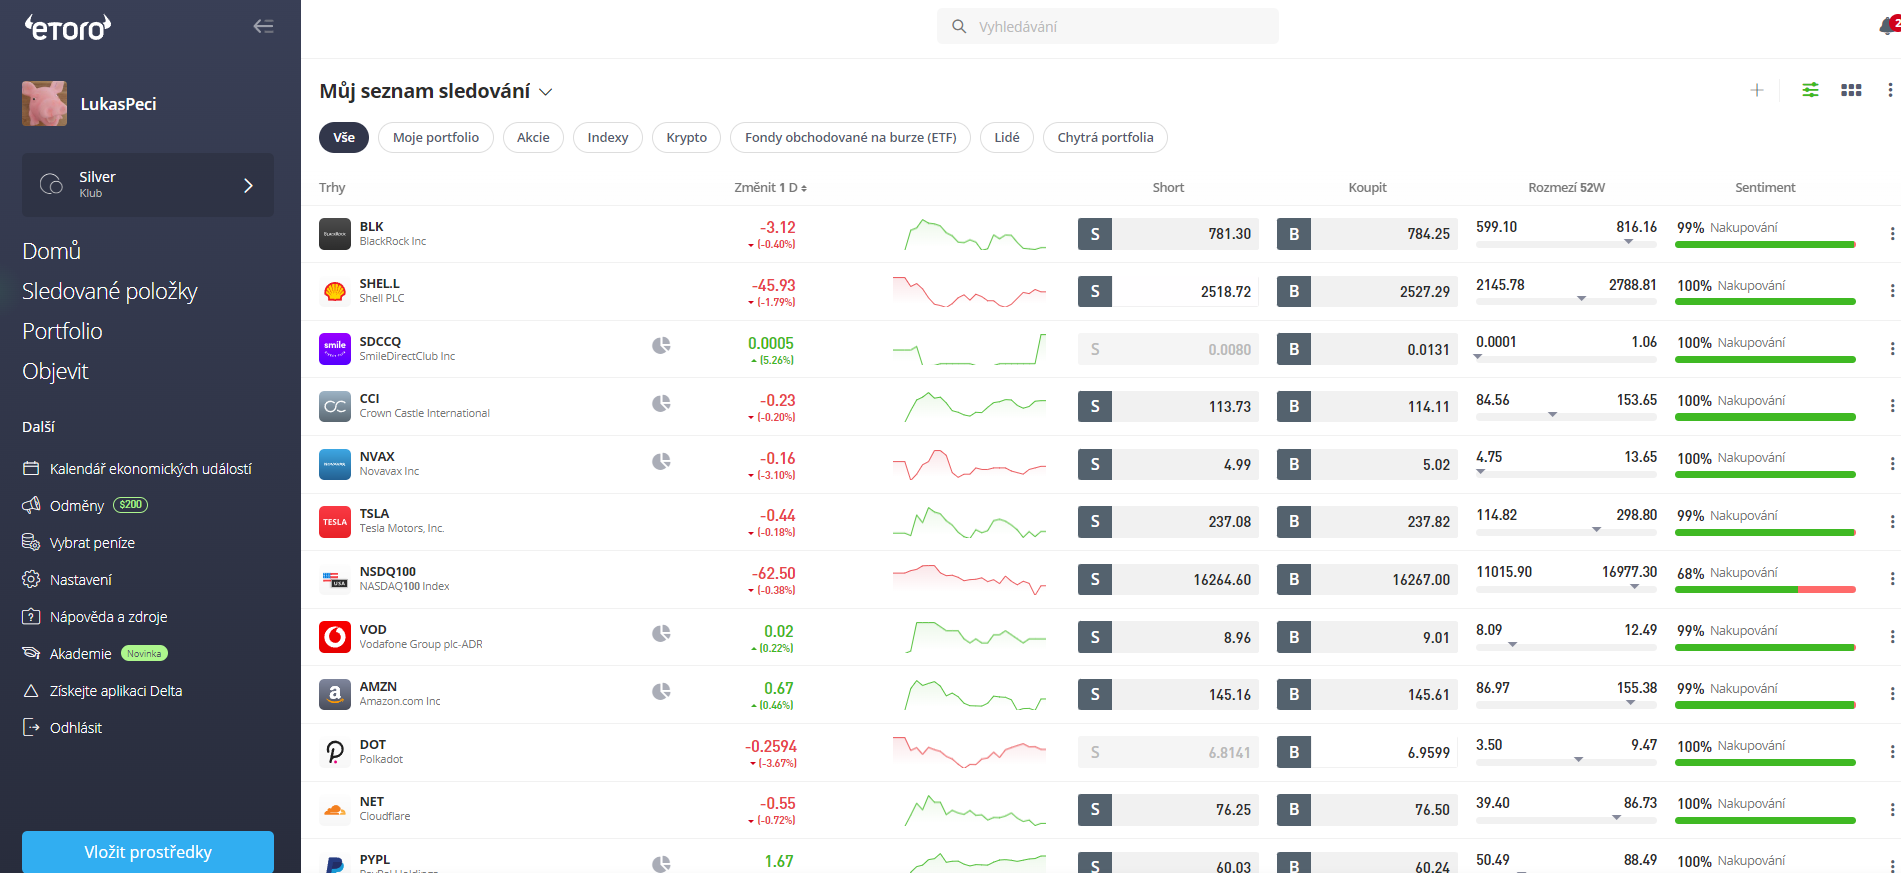This screenshot has width=1901, height=873.
Task: Open the Polkadot row logo
Action: 335,752
